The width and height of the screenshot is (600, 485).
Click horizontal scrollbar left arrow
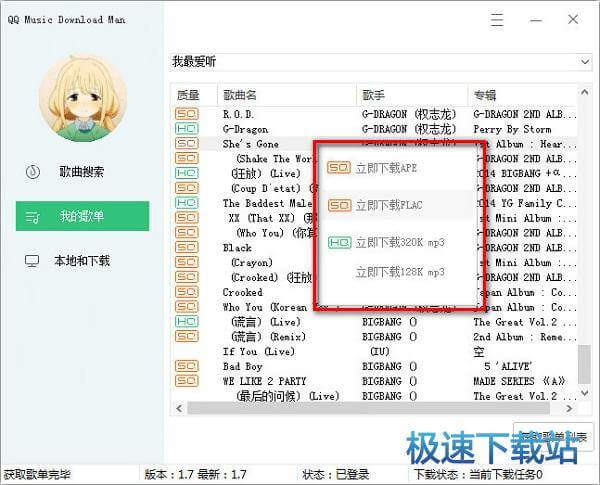179,408
